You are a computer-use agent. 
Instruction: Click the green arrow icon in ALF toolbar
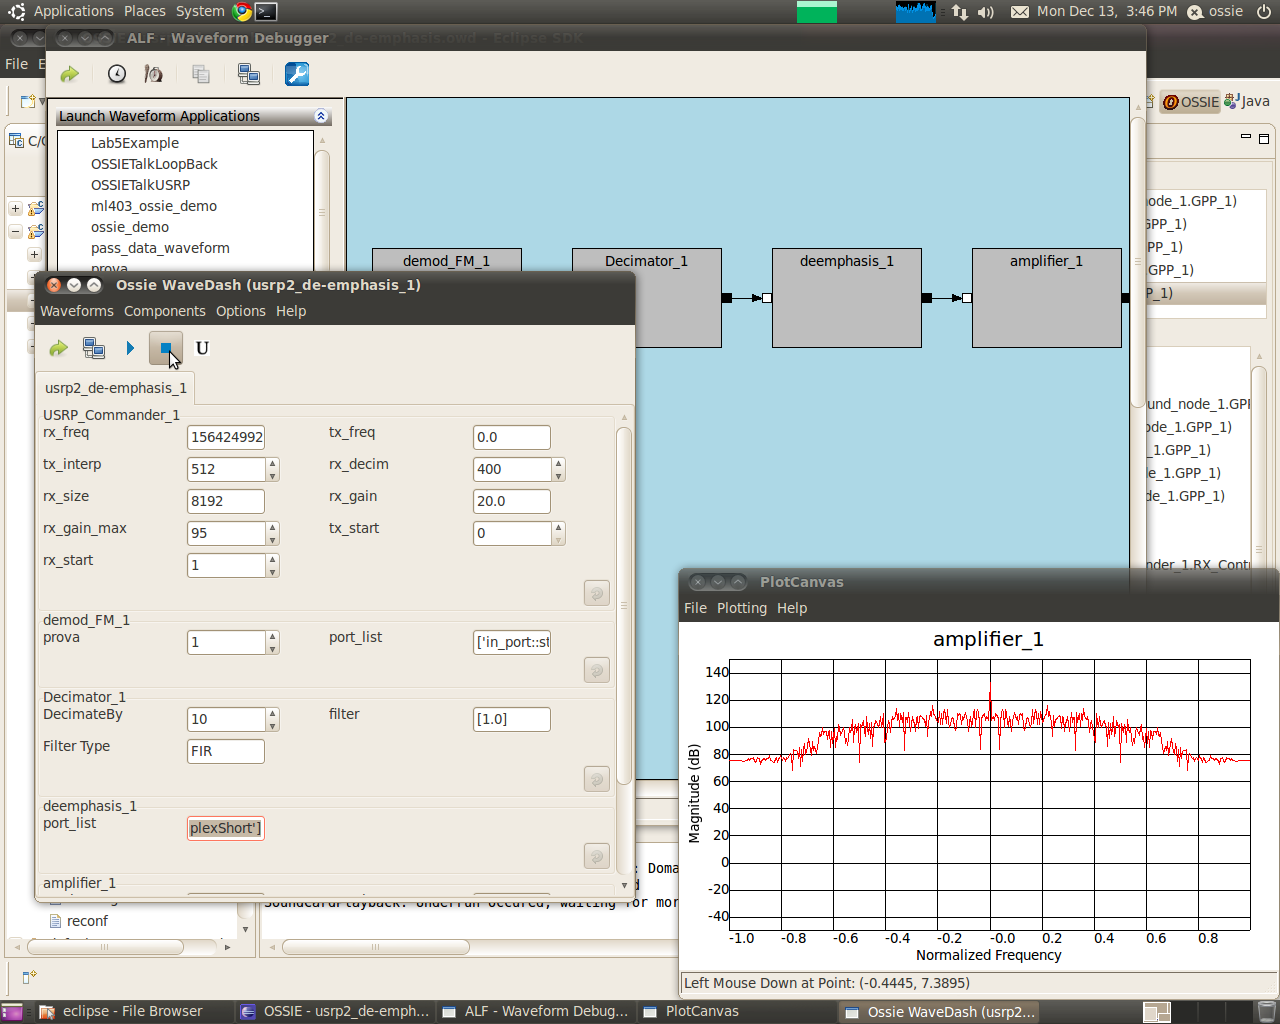[69, 74]
